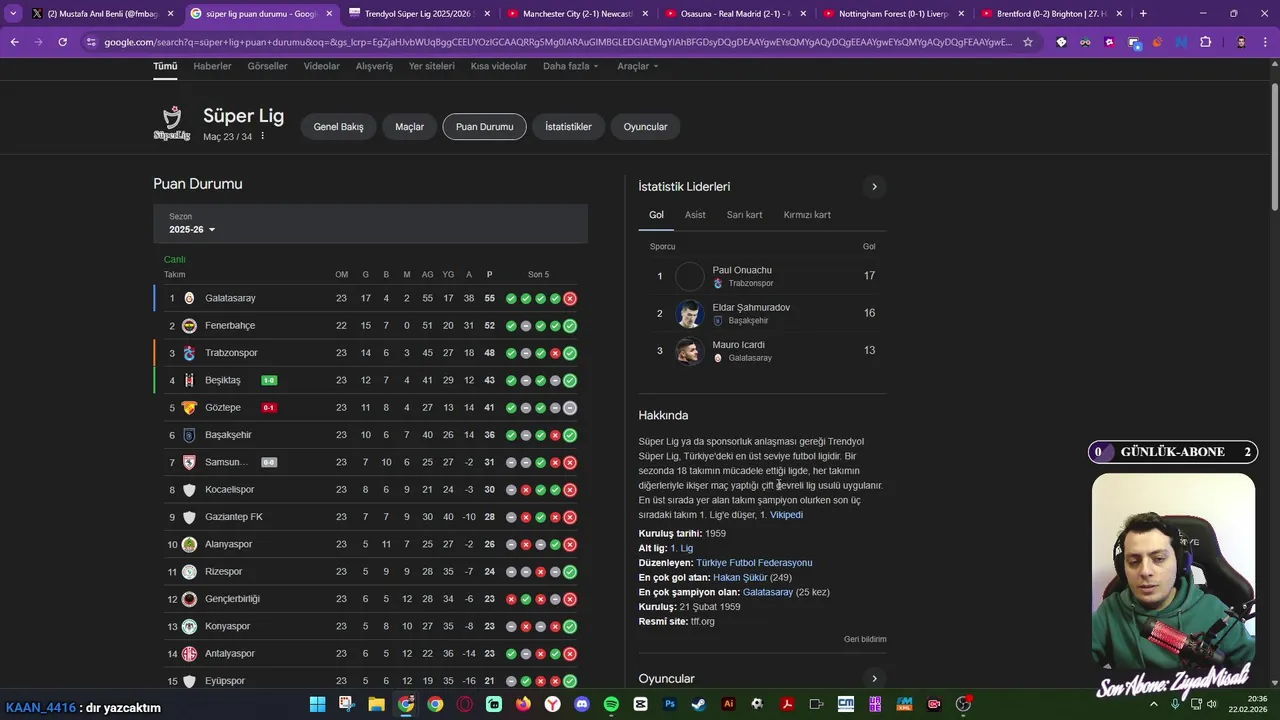Image resolution: width=1280 pixels, height=720 pixels.
Task: Switch to the Mustafa Anıl Benli X tab
Action: [x=101, y=14]
